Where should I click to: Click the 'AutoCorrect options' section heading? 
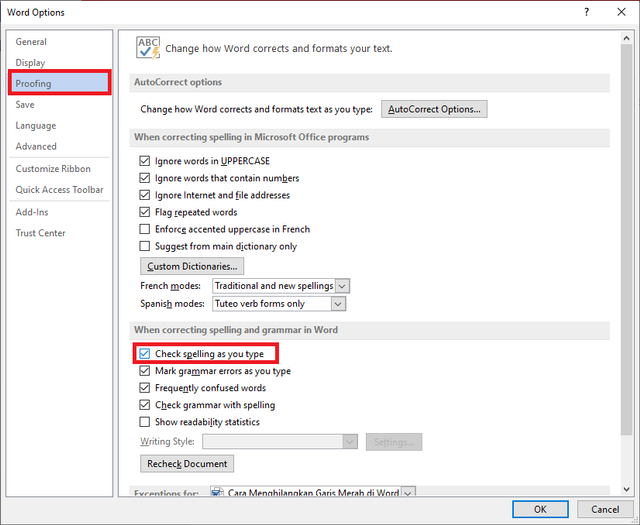click(178, 82)
